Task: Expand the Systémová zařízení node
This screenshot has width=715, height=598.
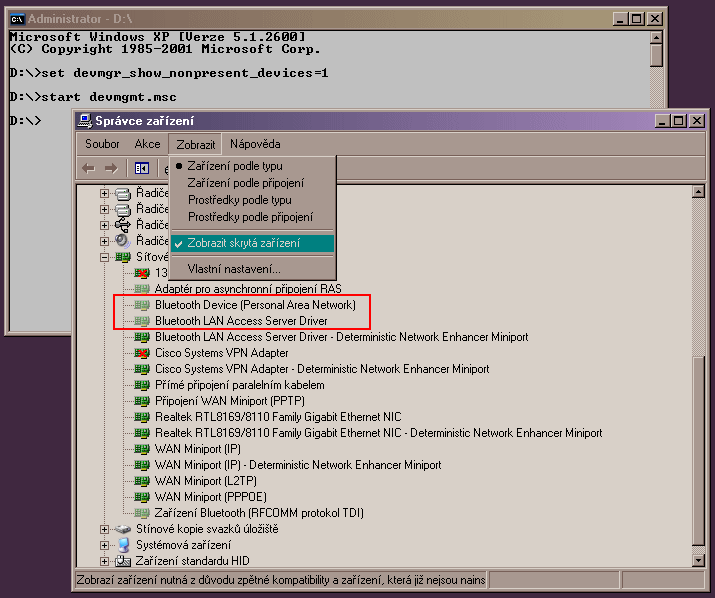Action: point(104,545)
